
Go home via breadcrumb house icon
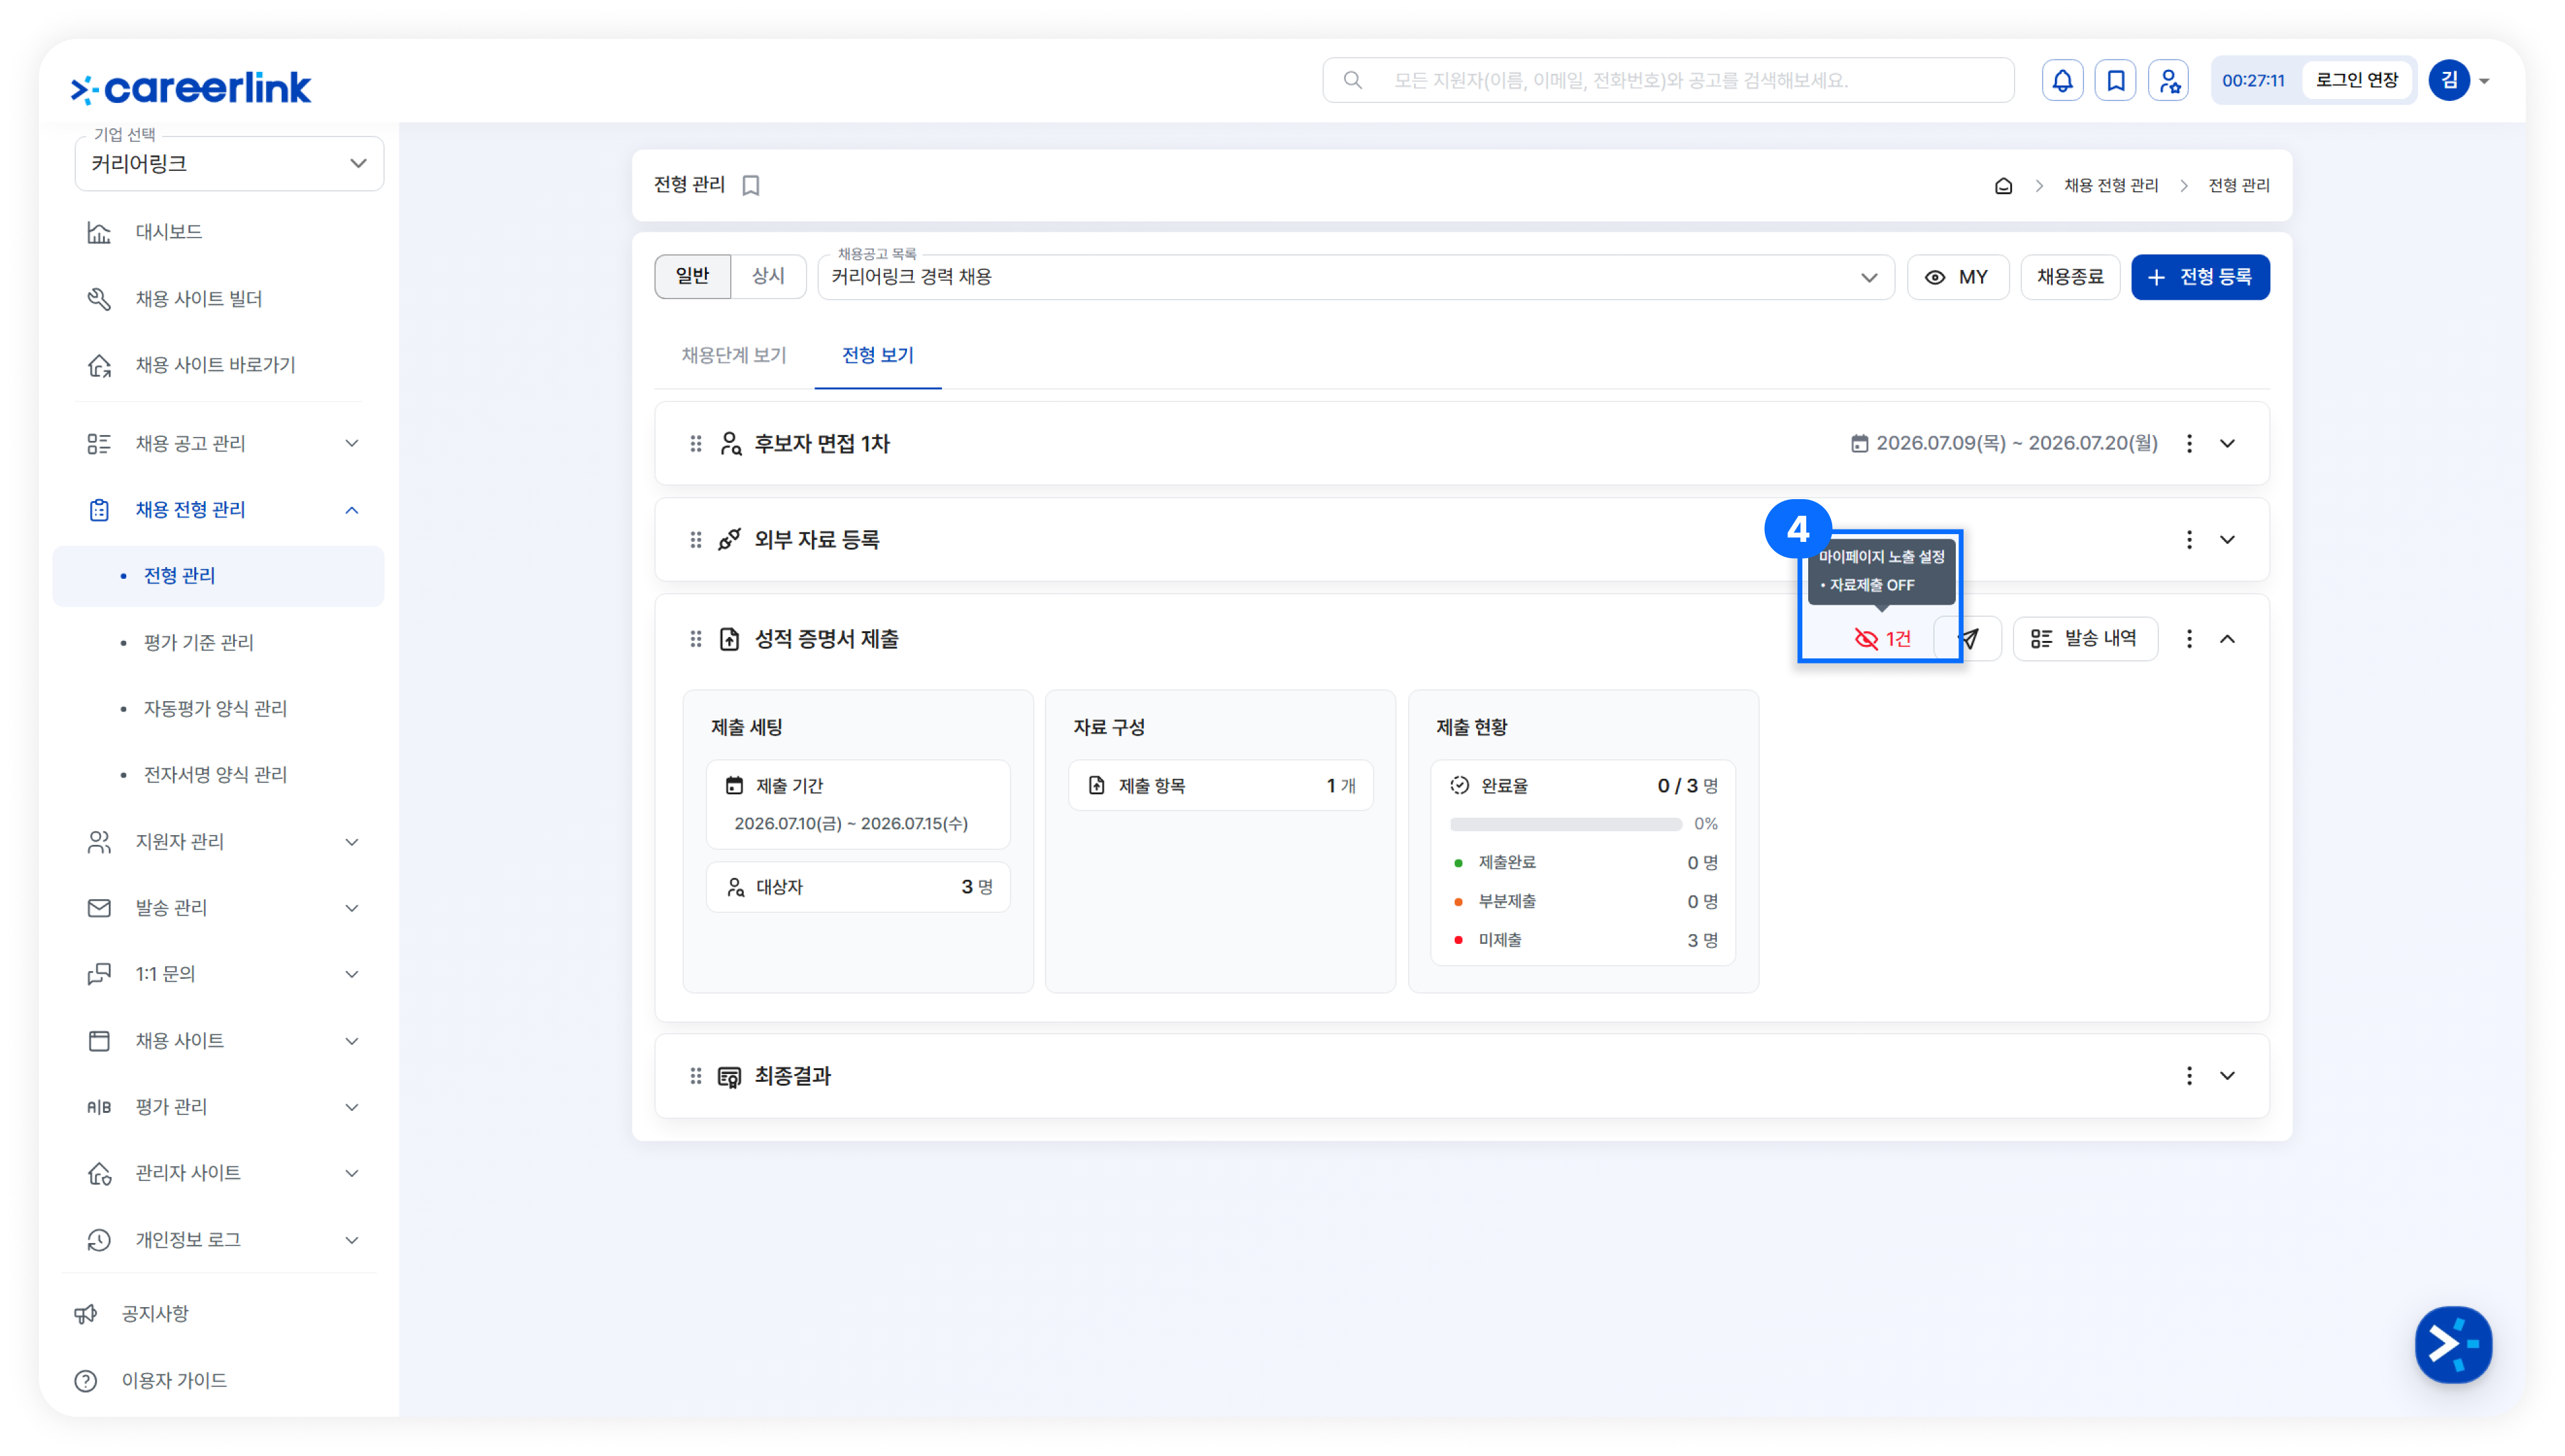[2003, 186]
